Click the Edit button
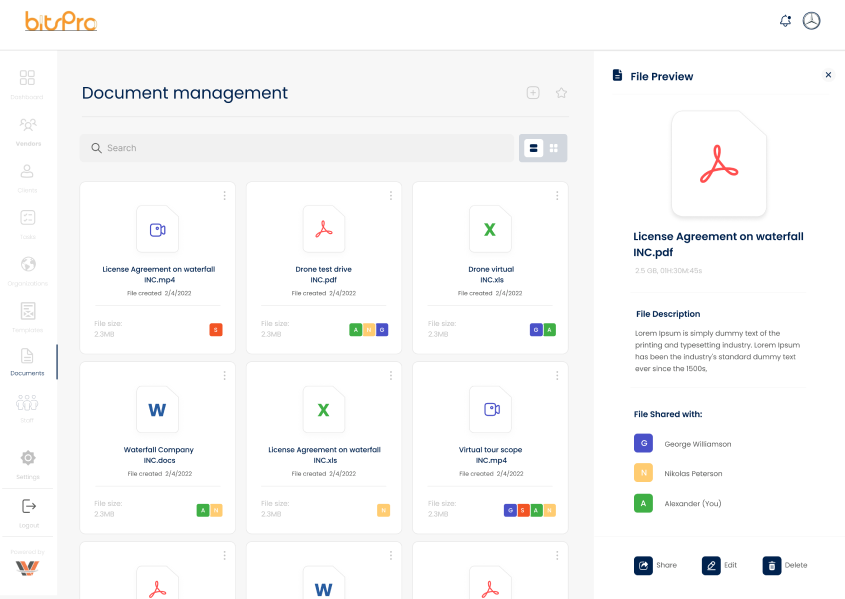Viewport: 845px width, 599px height. coord(719,566)
